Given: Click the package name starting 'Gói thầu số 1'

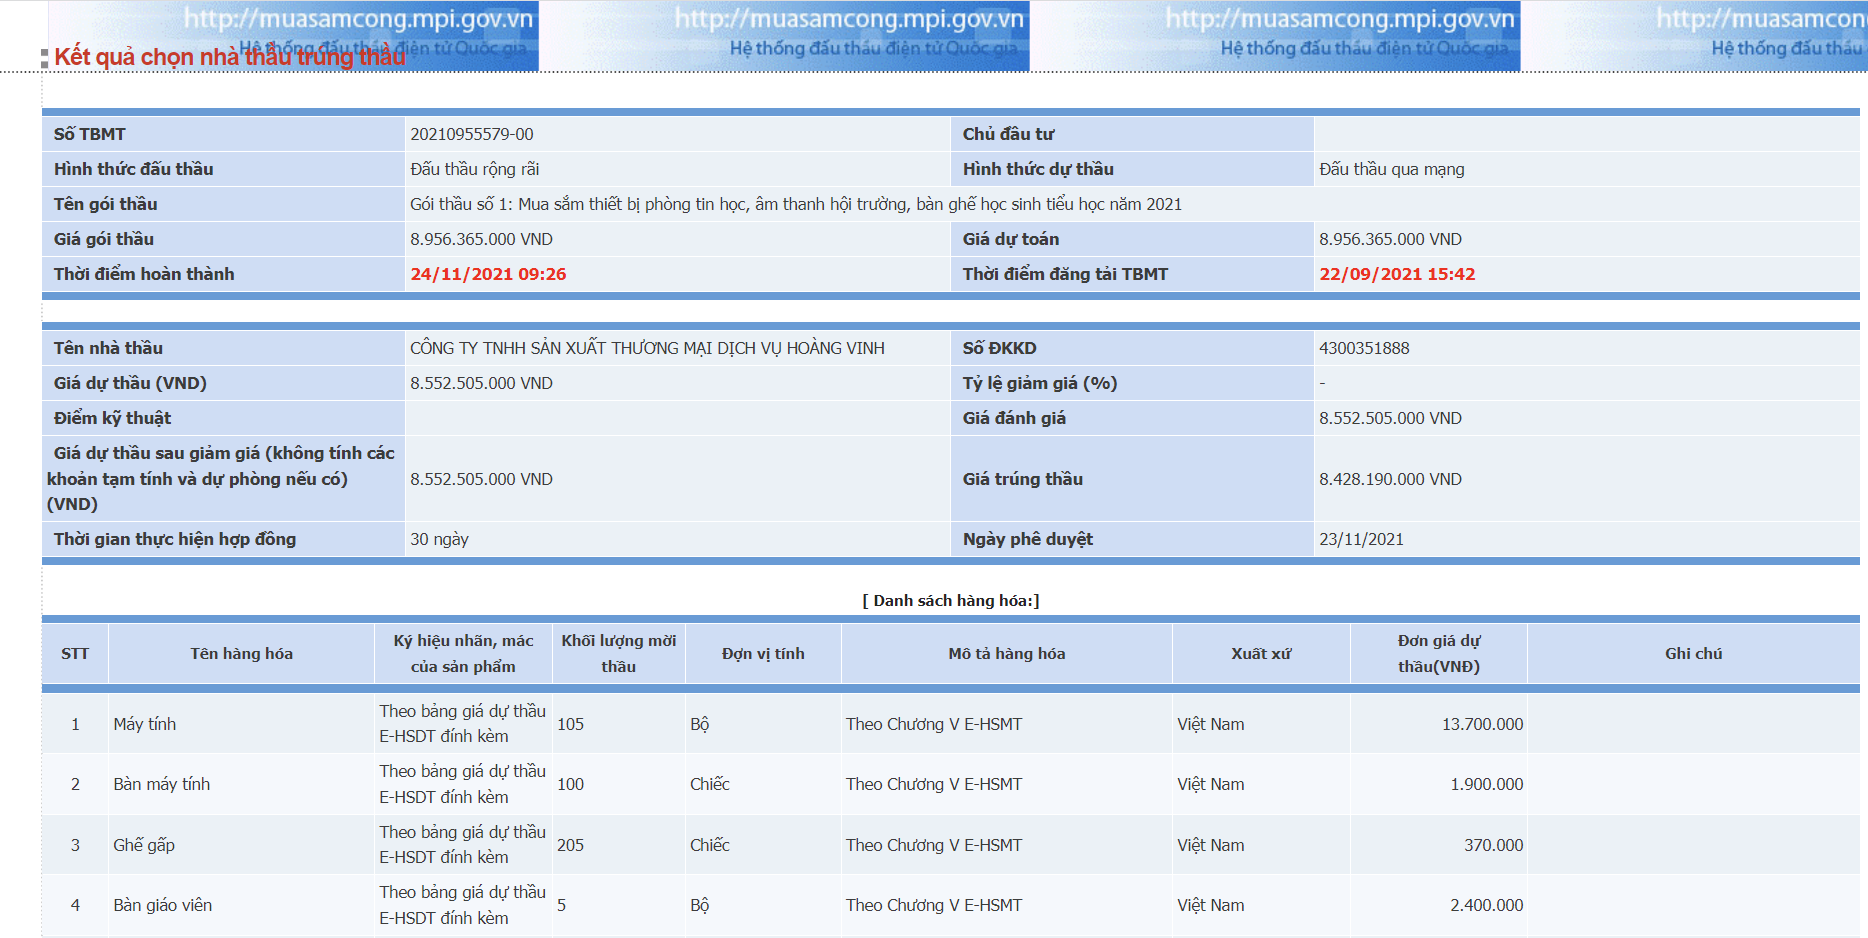Looking at the screenshot, I should pyautogui.click(x=795, y=204).
